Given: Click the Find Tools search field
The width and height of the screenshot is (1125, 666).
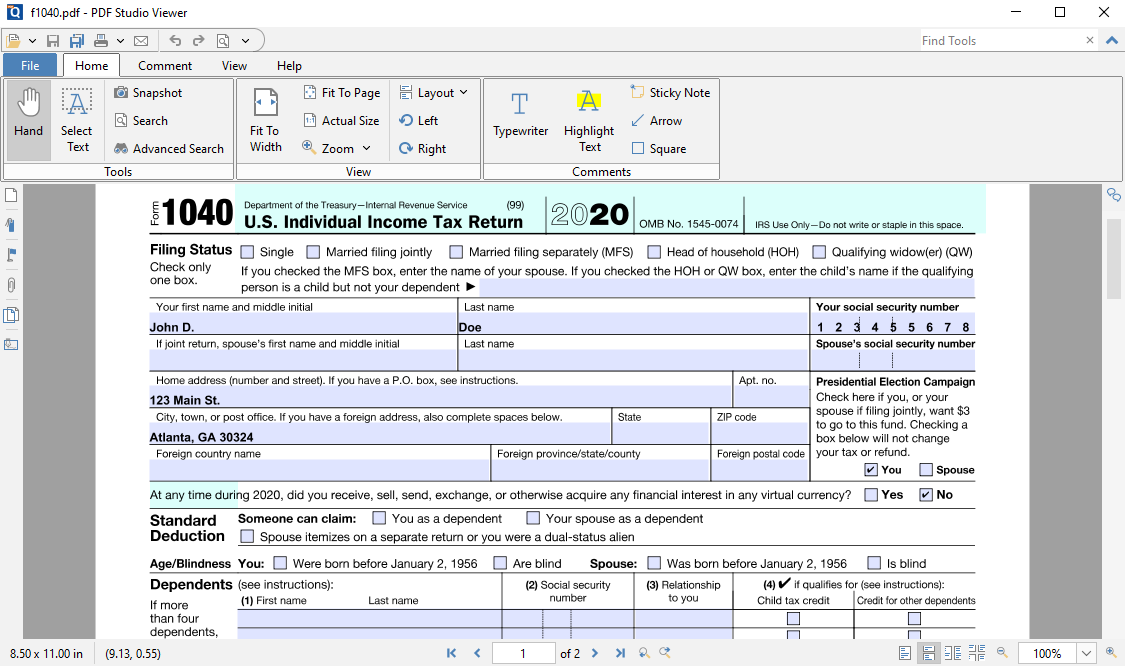Looking at the screenshot, I should 1001,40.
